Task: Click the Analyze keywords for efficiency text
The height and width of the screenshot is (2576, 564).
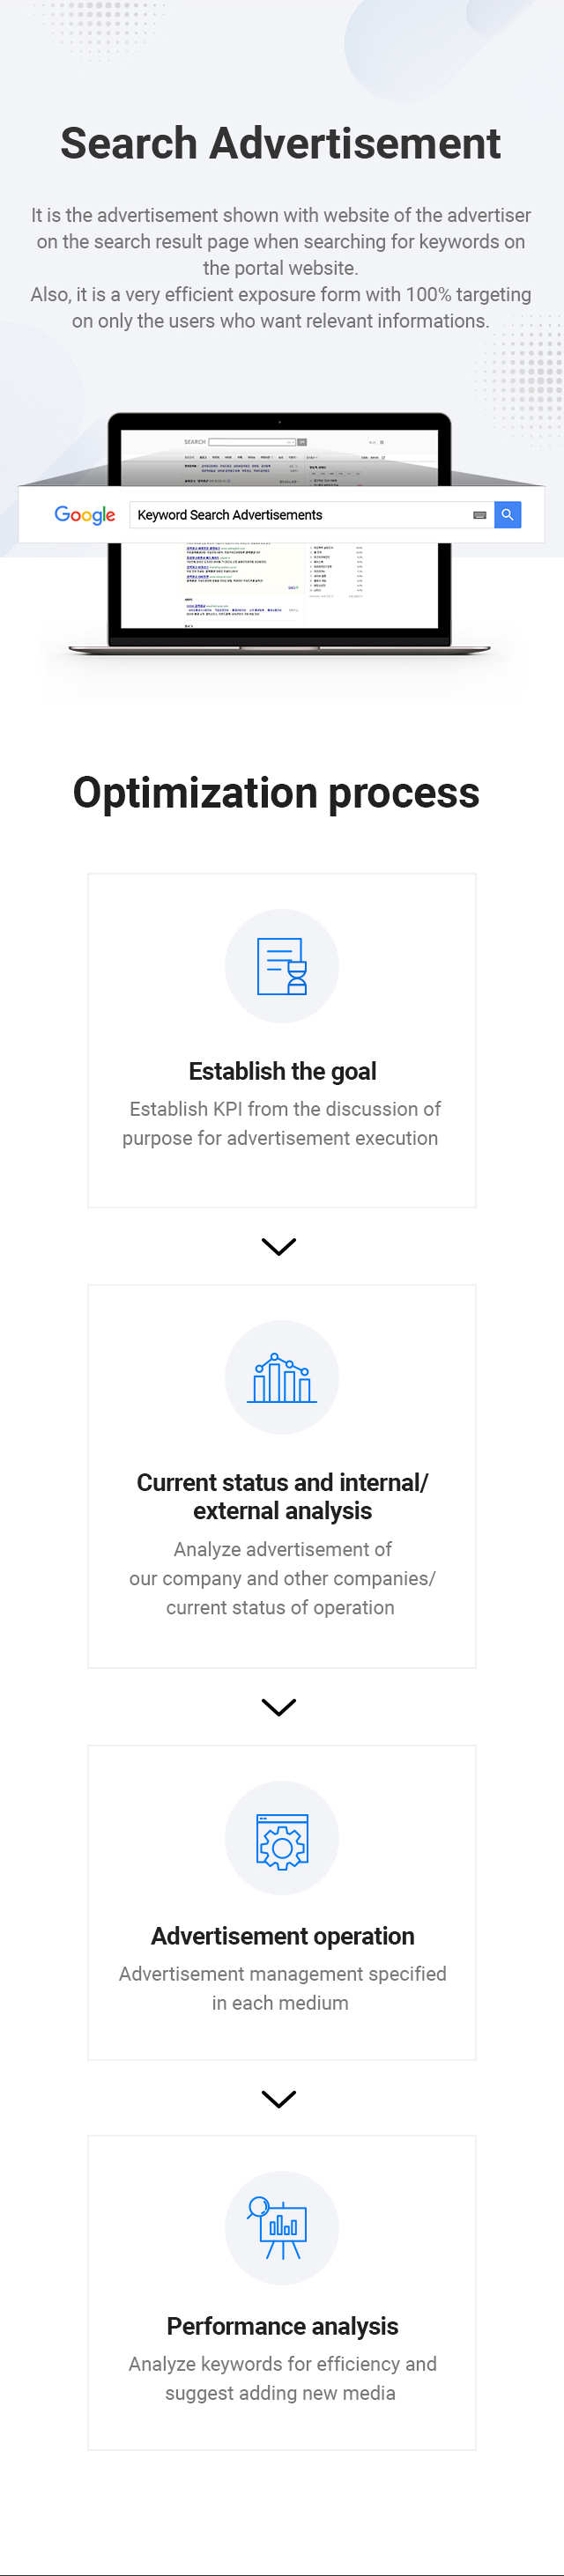Action: tap(282, 2378)
